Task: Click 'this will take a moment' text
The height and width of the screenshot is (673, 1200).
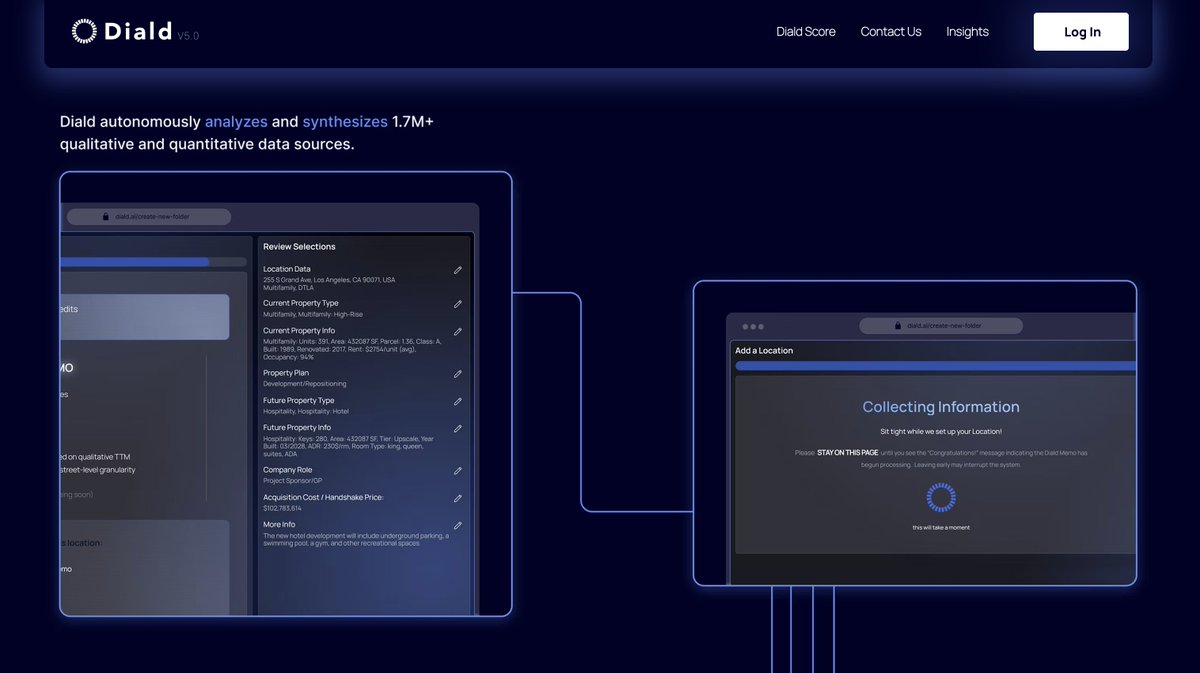Action: coord(941,528)
